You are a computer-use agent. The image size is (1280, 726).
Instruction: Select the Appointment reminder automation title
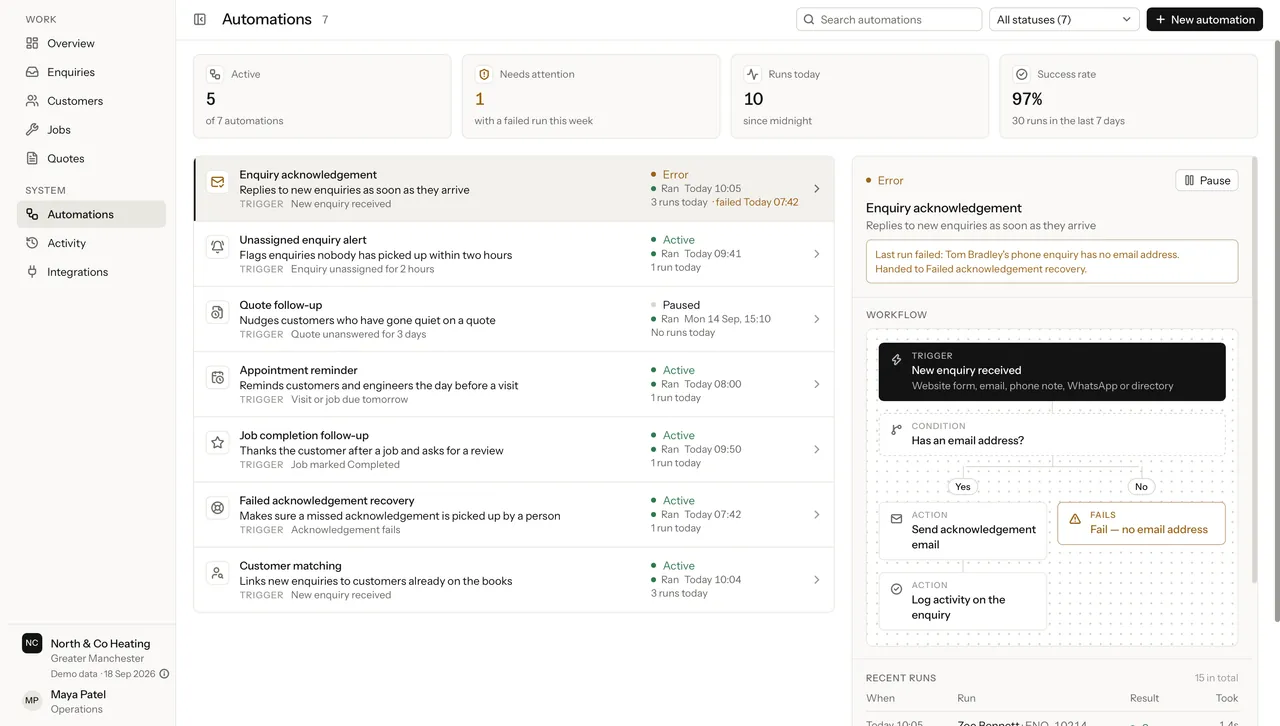[298, 370]
